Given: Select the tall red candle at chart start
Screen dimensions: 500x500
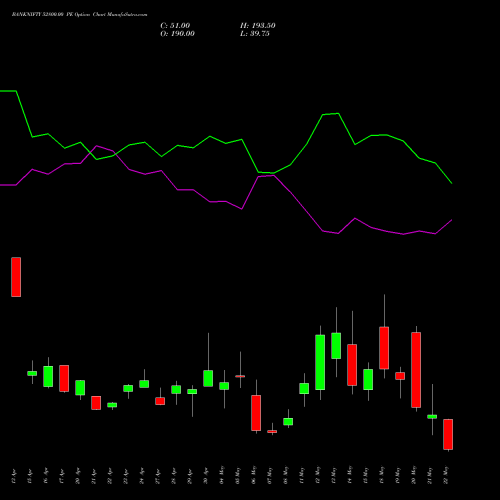Looking at the screenshot, I should click(x=16, y=277).
